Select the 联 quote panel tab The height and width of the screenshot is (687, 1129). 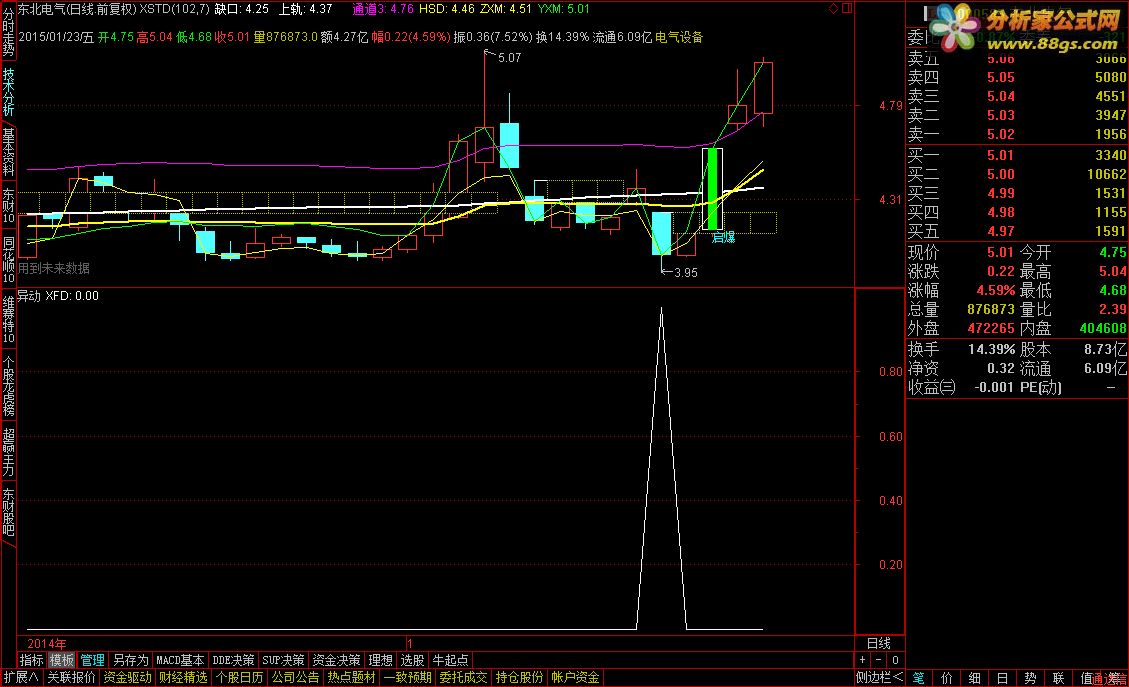point(1058,678)
